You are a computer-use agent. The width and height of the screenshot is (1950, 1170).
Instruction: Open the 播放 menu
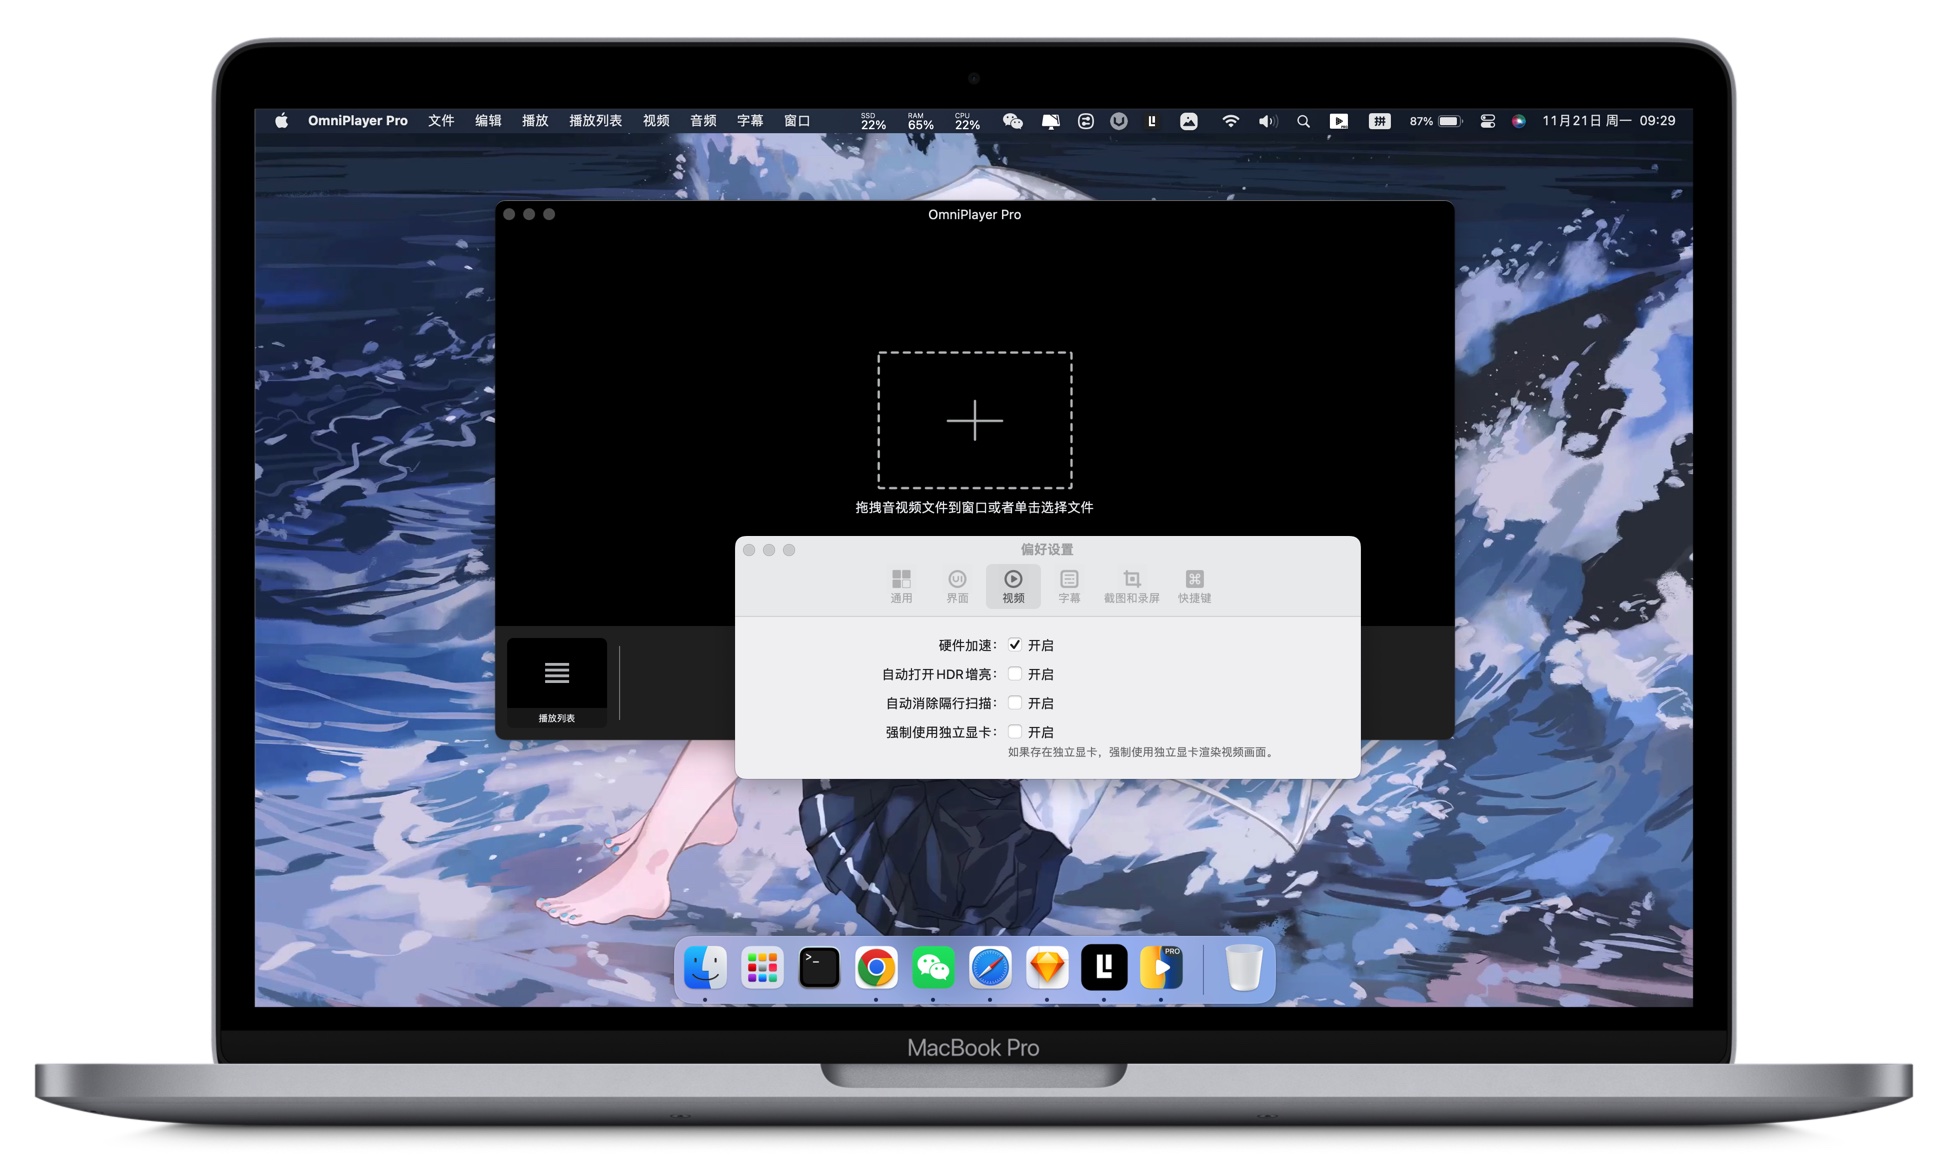[x=535, y=121]
